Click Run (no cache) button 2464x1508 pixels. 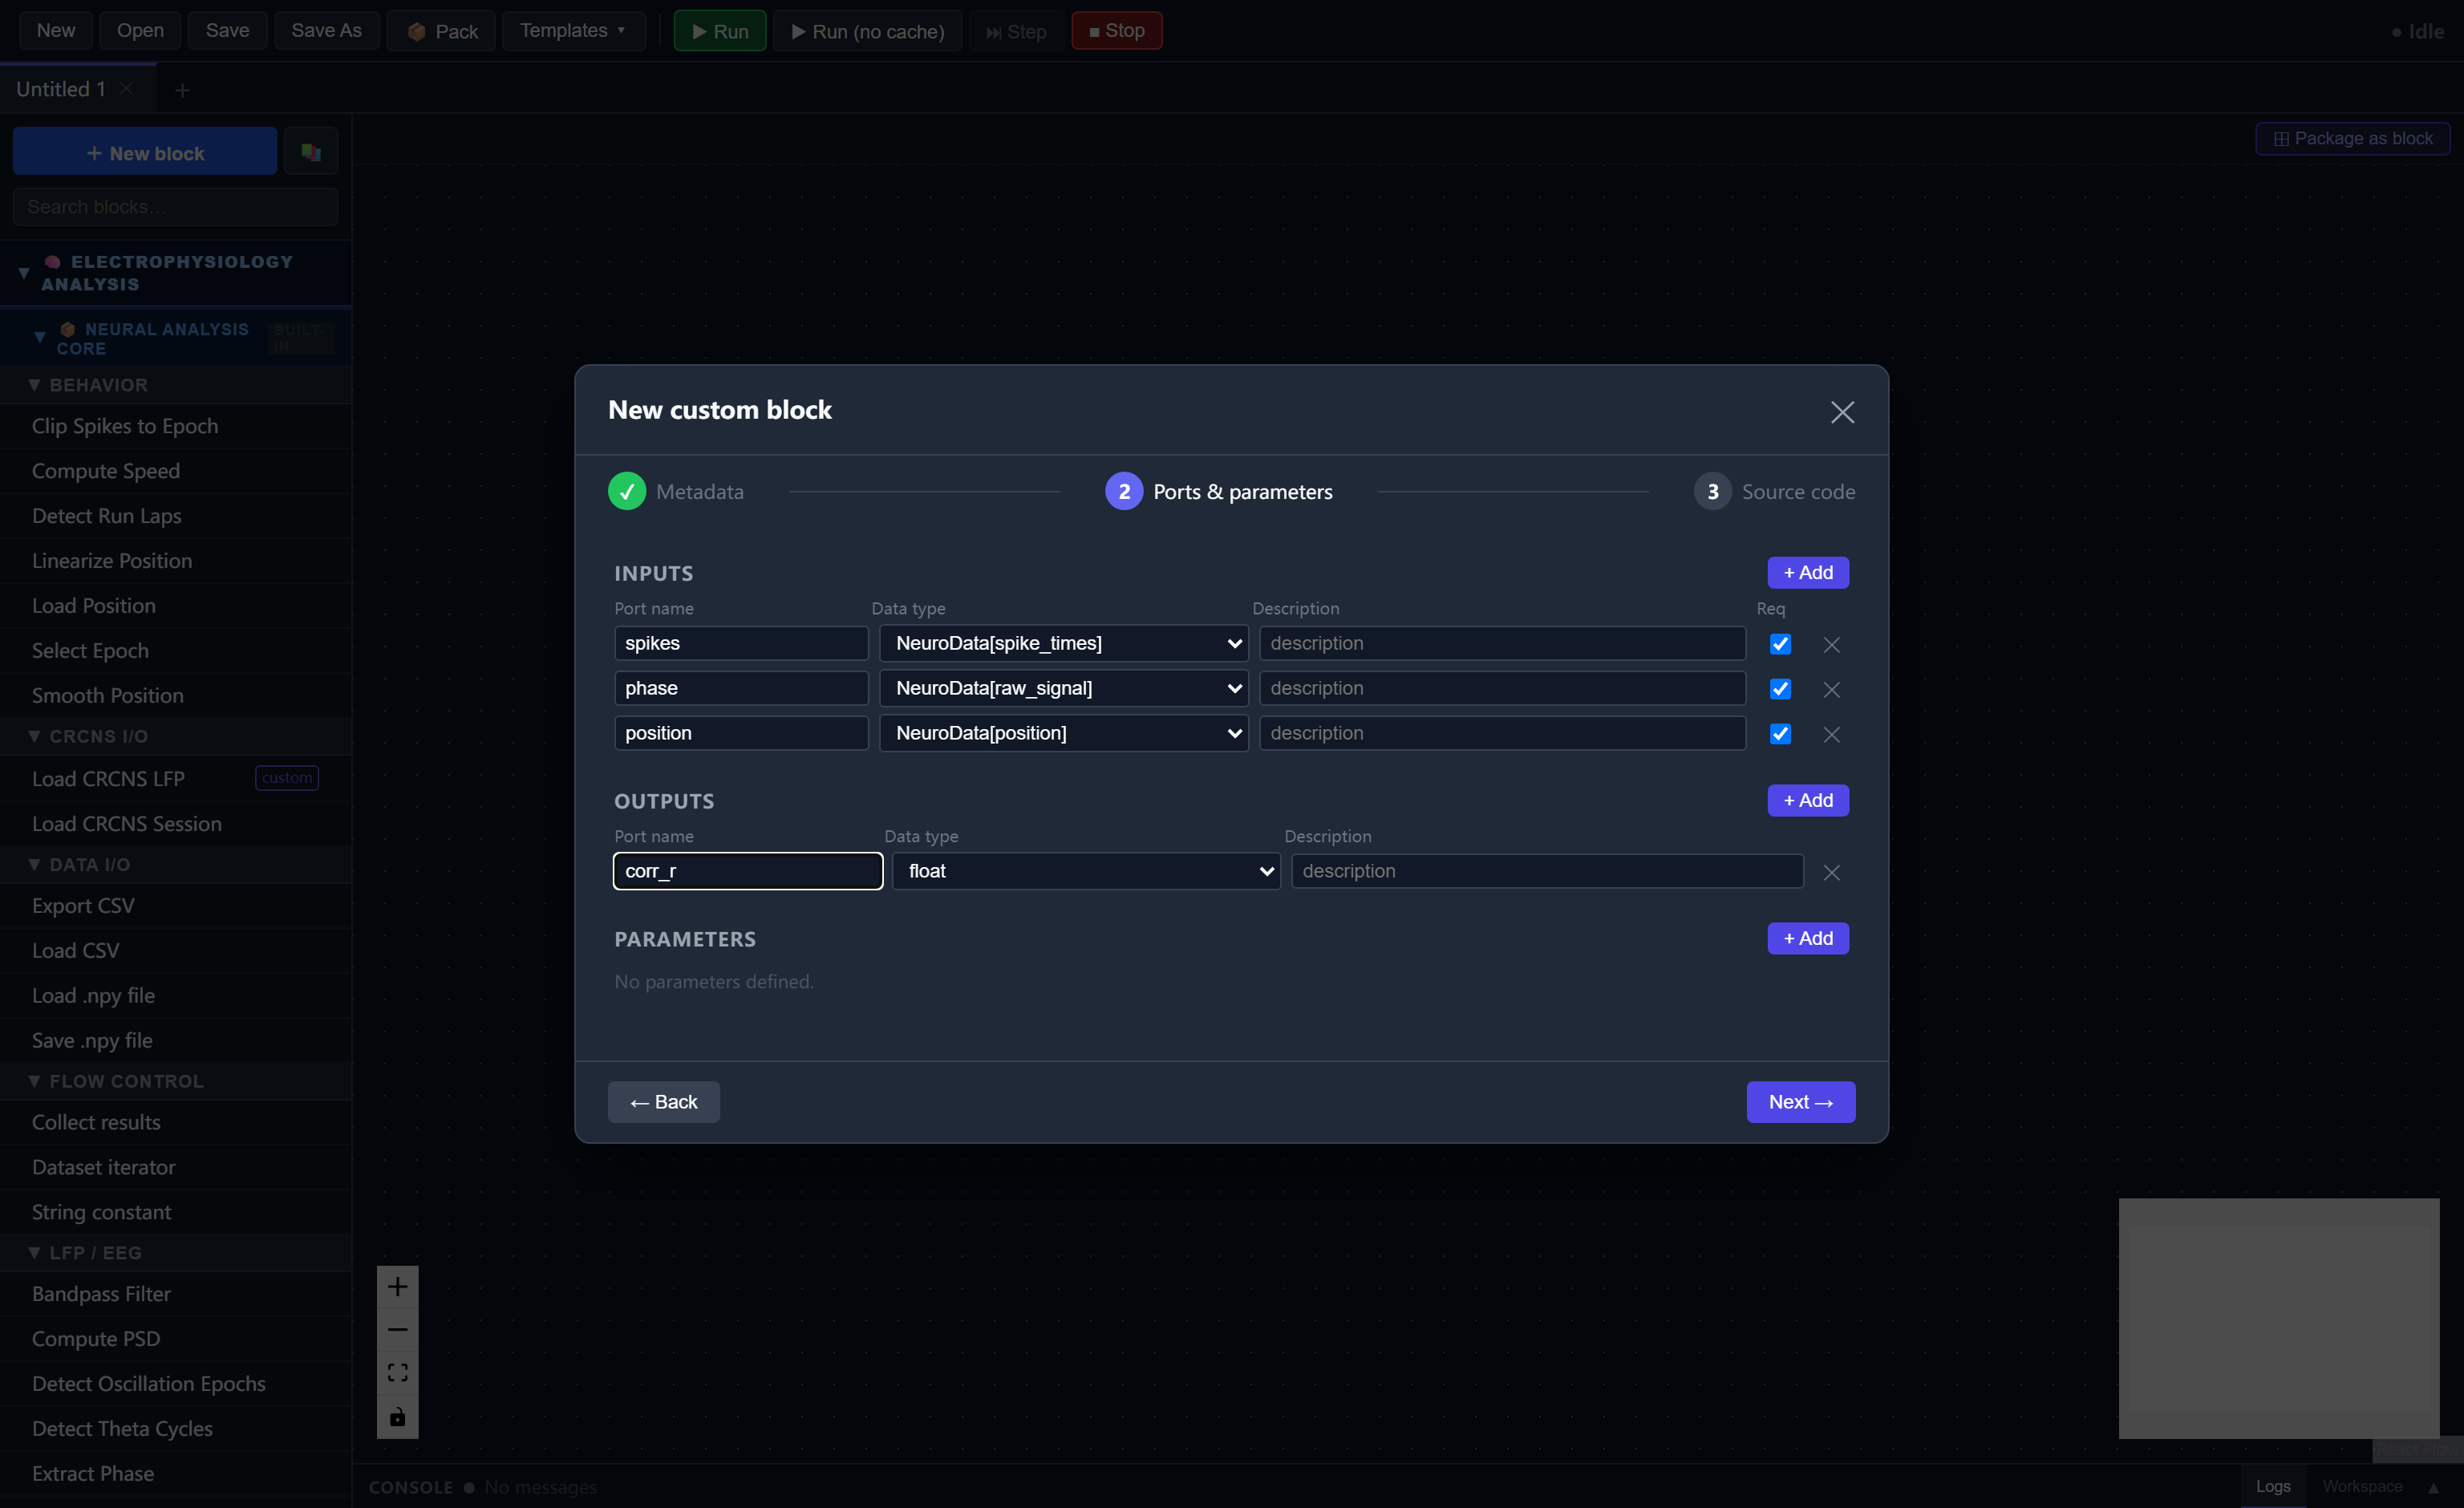tap(868, 31)
